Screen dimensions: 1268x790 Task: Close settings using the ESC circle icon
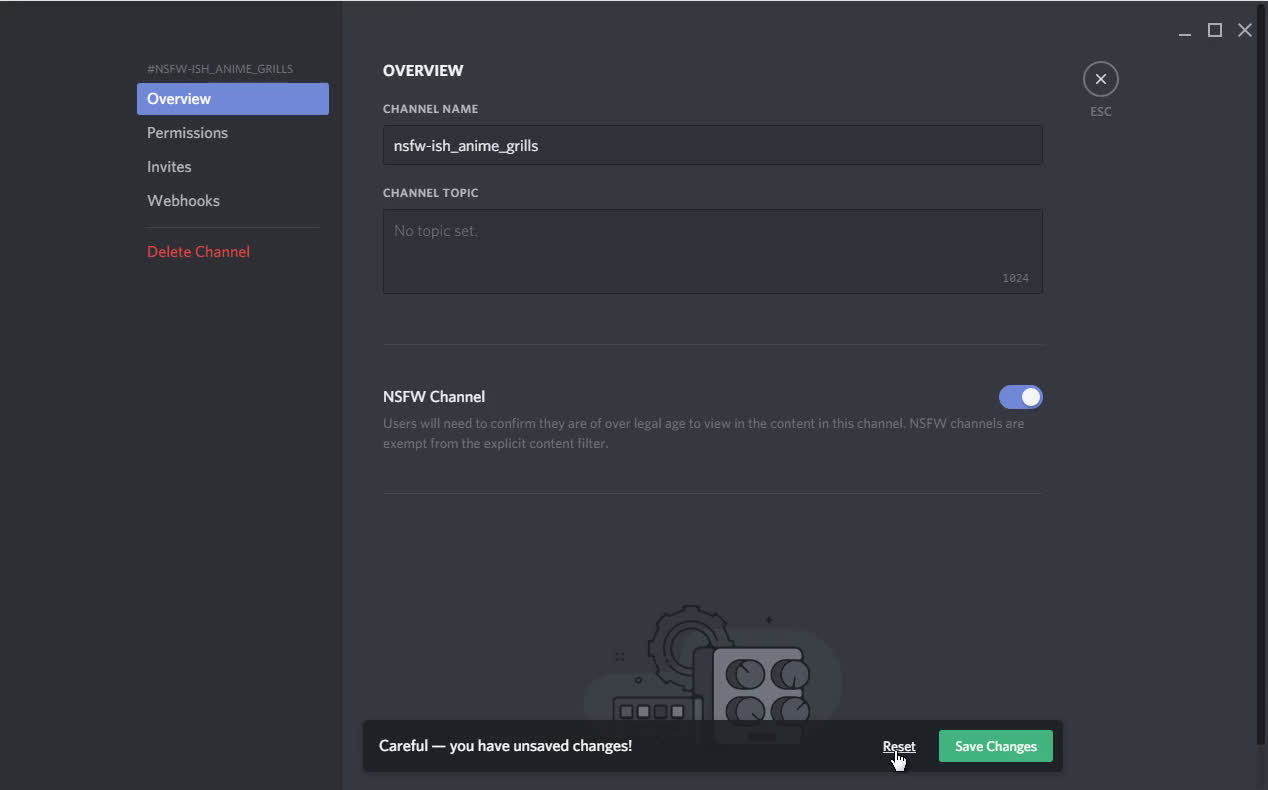click(x=1100, y=78)
